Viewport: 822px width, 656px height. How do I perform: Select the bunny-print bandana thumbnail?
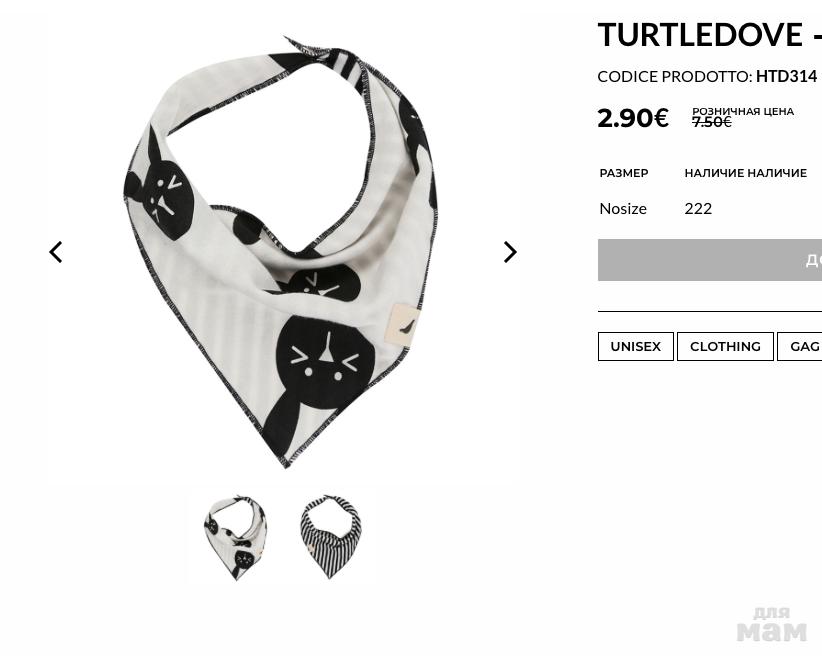coord(235,537)
